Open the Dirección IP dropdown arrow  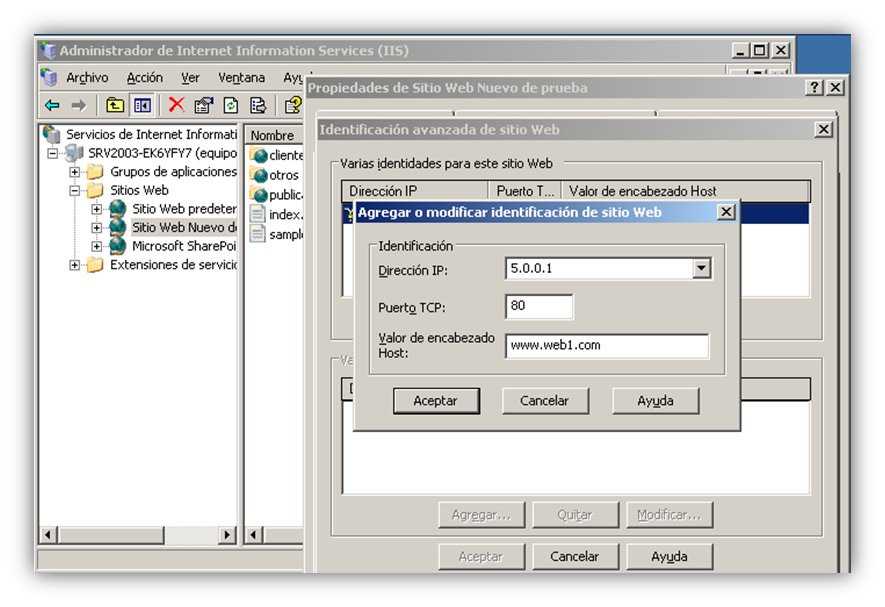[701, 268]
